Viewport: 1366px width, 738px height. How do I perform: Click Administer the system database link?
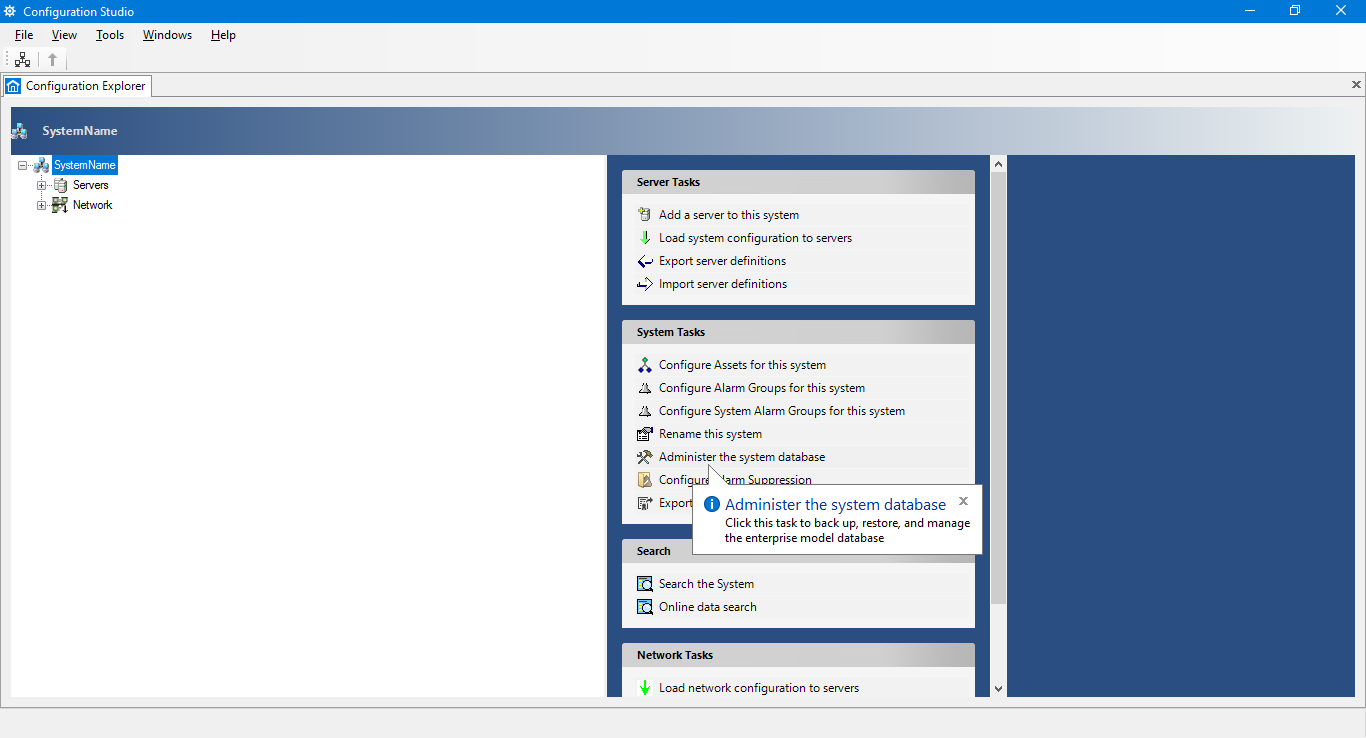coord(742,457)
